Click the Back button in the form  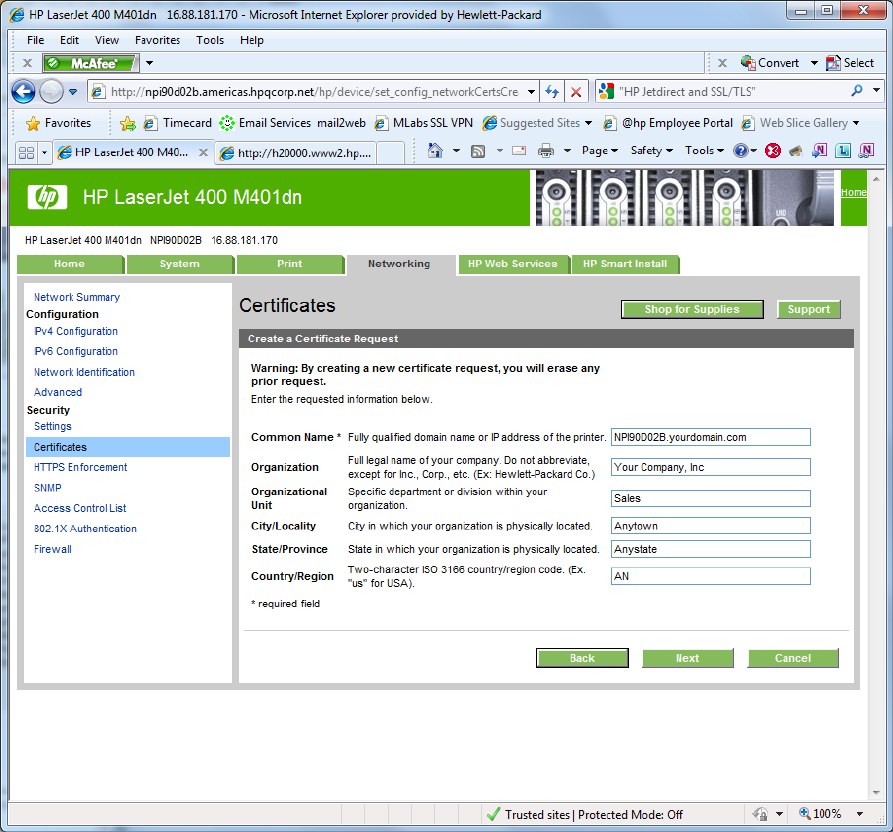[x=582, y=658]
